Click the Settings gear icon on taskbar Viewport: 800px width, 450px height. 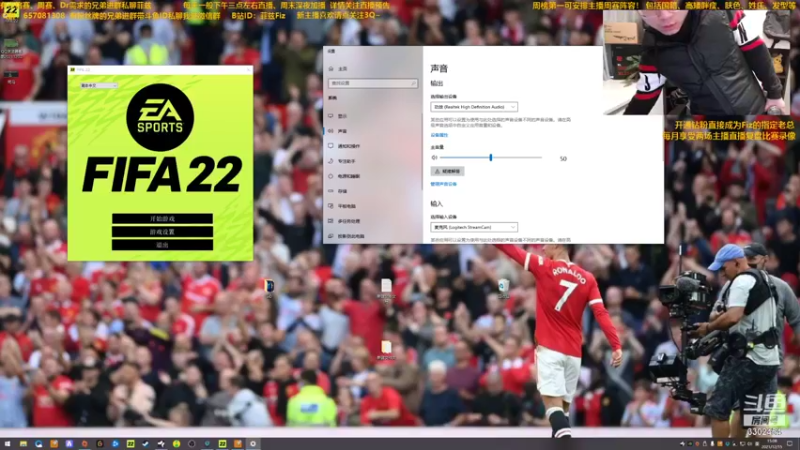253,444
